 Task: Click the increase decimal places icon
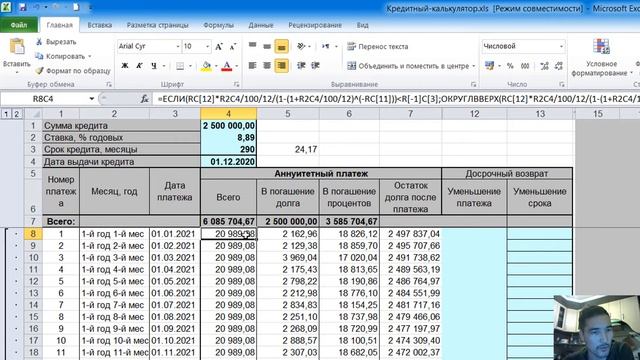point(544,66)
